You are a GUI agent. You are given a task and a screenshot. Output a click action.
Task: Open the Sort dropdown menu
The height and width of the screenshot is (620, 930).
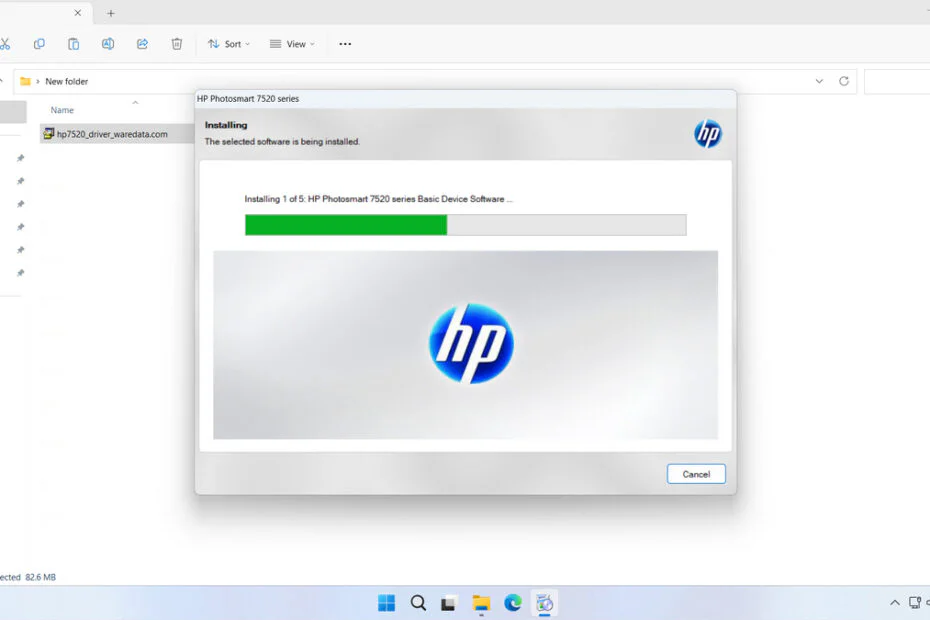[x=228, y=44]
